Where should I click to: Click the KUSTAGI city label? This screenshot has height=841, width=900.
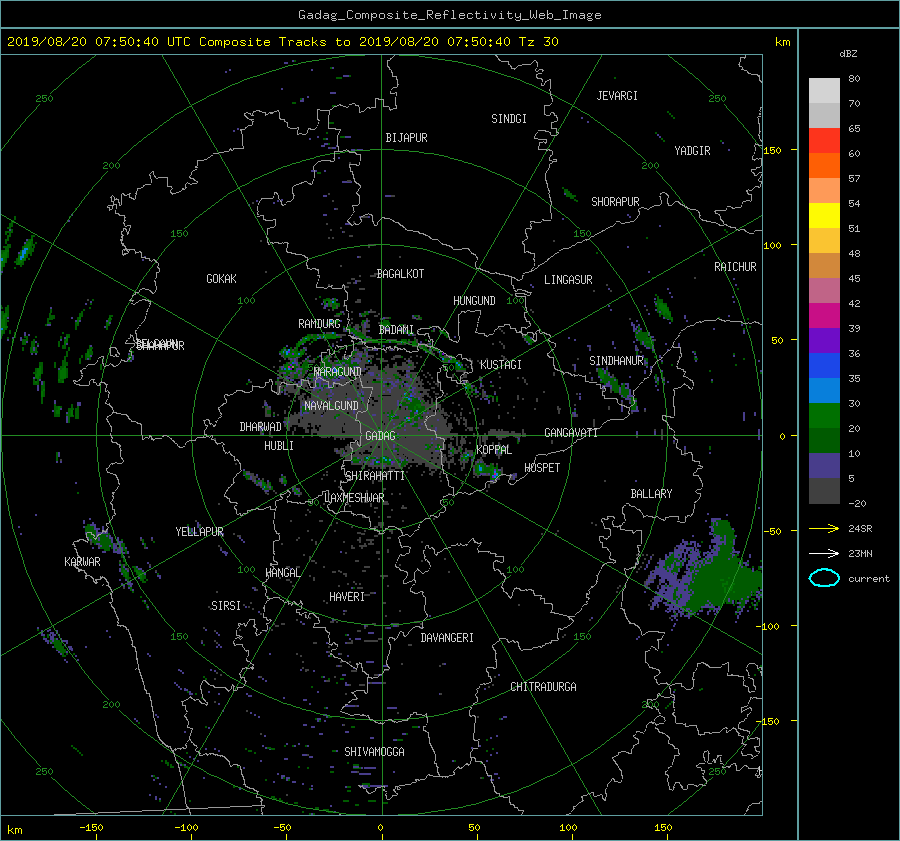point(501,365)
